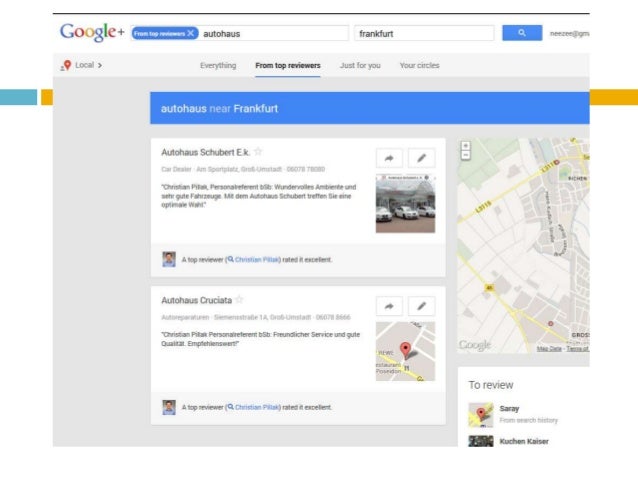The width and height of the screenshot is (638, 479).
Task: Click the Map Data link on map
Action: pyautogui.click(x=549, y=349)
